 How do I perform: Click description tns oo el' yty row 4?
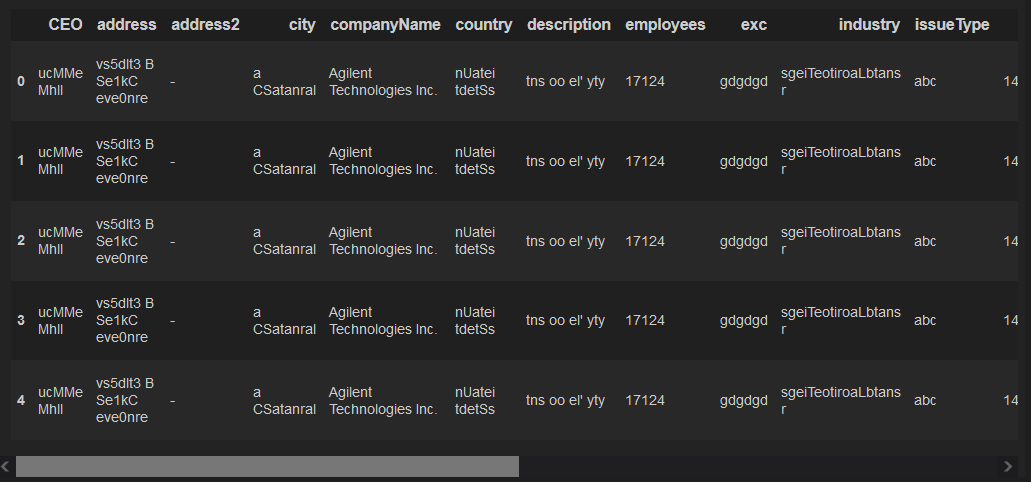pos(565,401)
